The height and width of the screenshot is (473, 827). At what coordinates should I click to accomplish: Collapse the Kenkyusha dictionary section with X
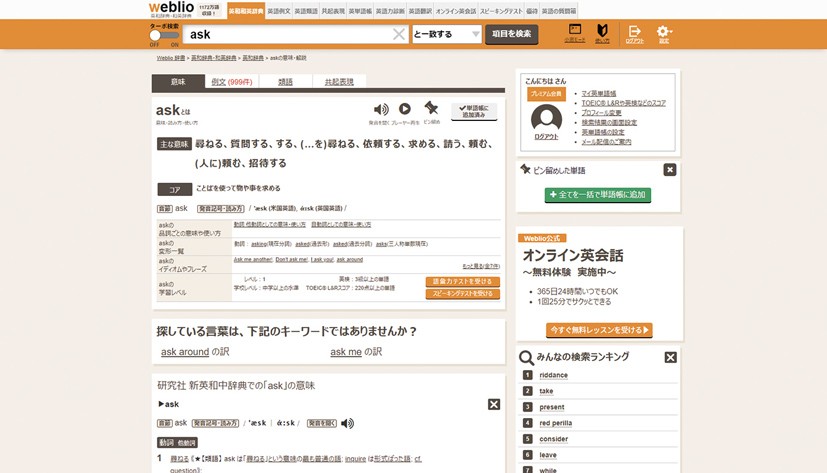(493, 404)
